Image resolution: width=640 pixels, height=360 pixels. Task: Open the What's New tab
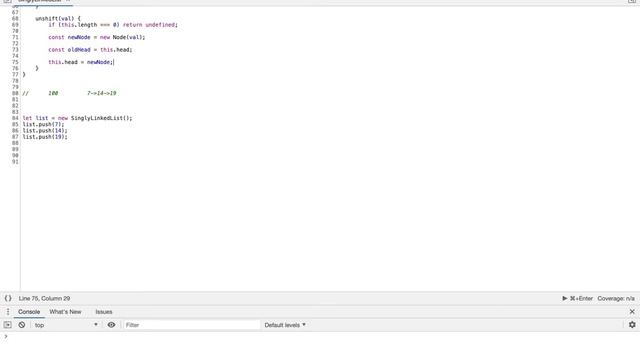[x=65, y=312]
